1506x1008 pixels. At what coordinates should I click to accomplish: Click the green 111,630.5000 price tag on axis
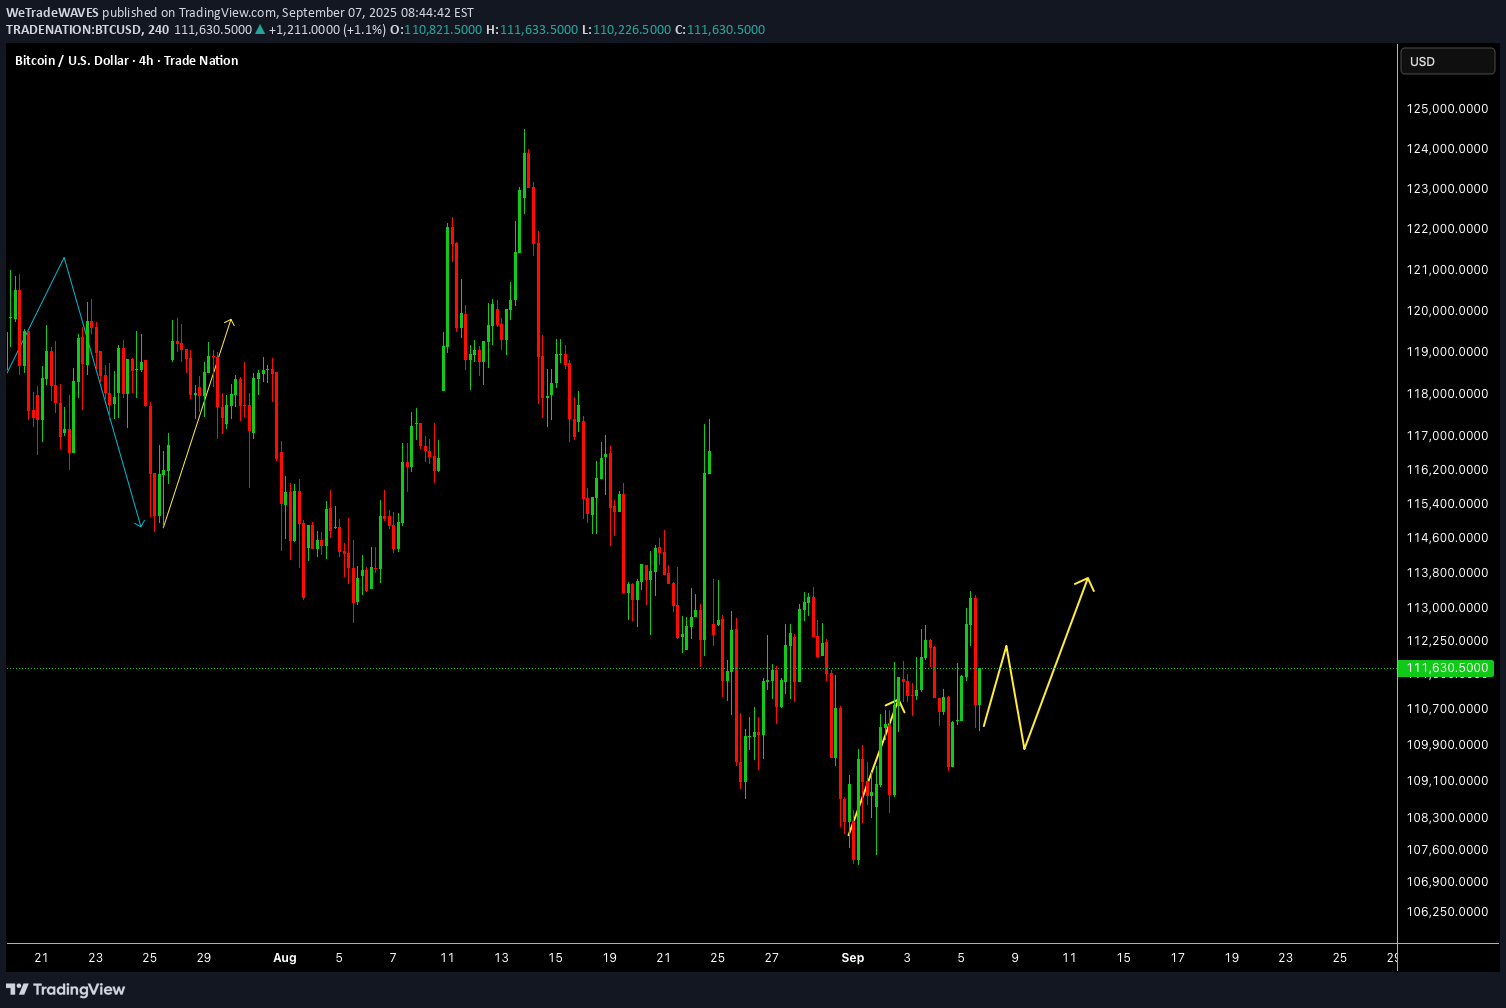[1447, 668]
